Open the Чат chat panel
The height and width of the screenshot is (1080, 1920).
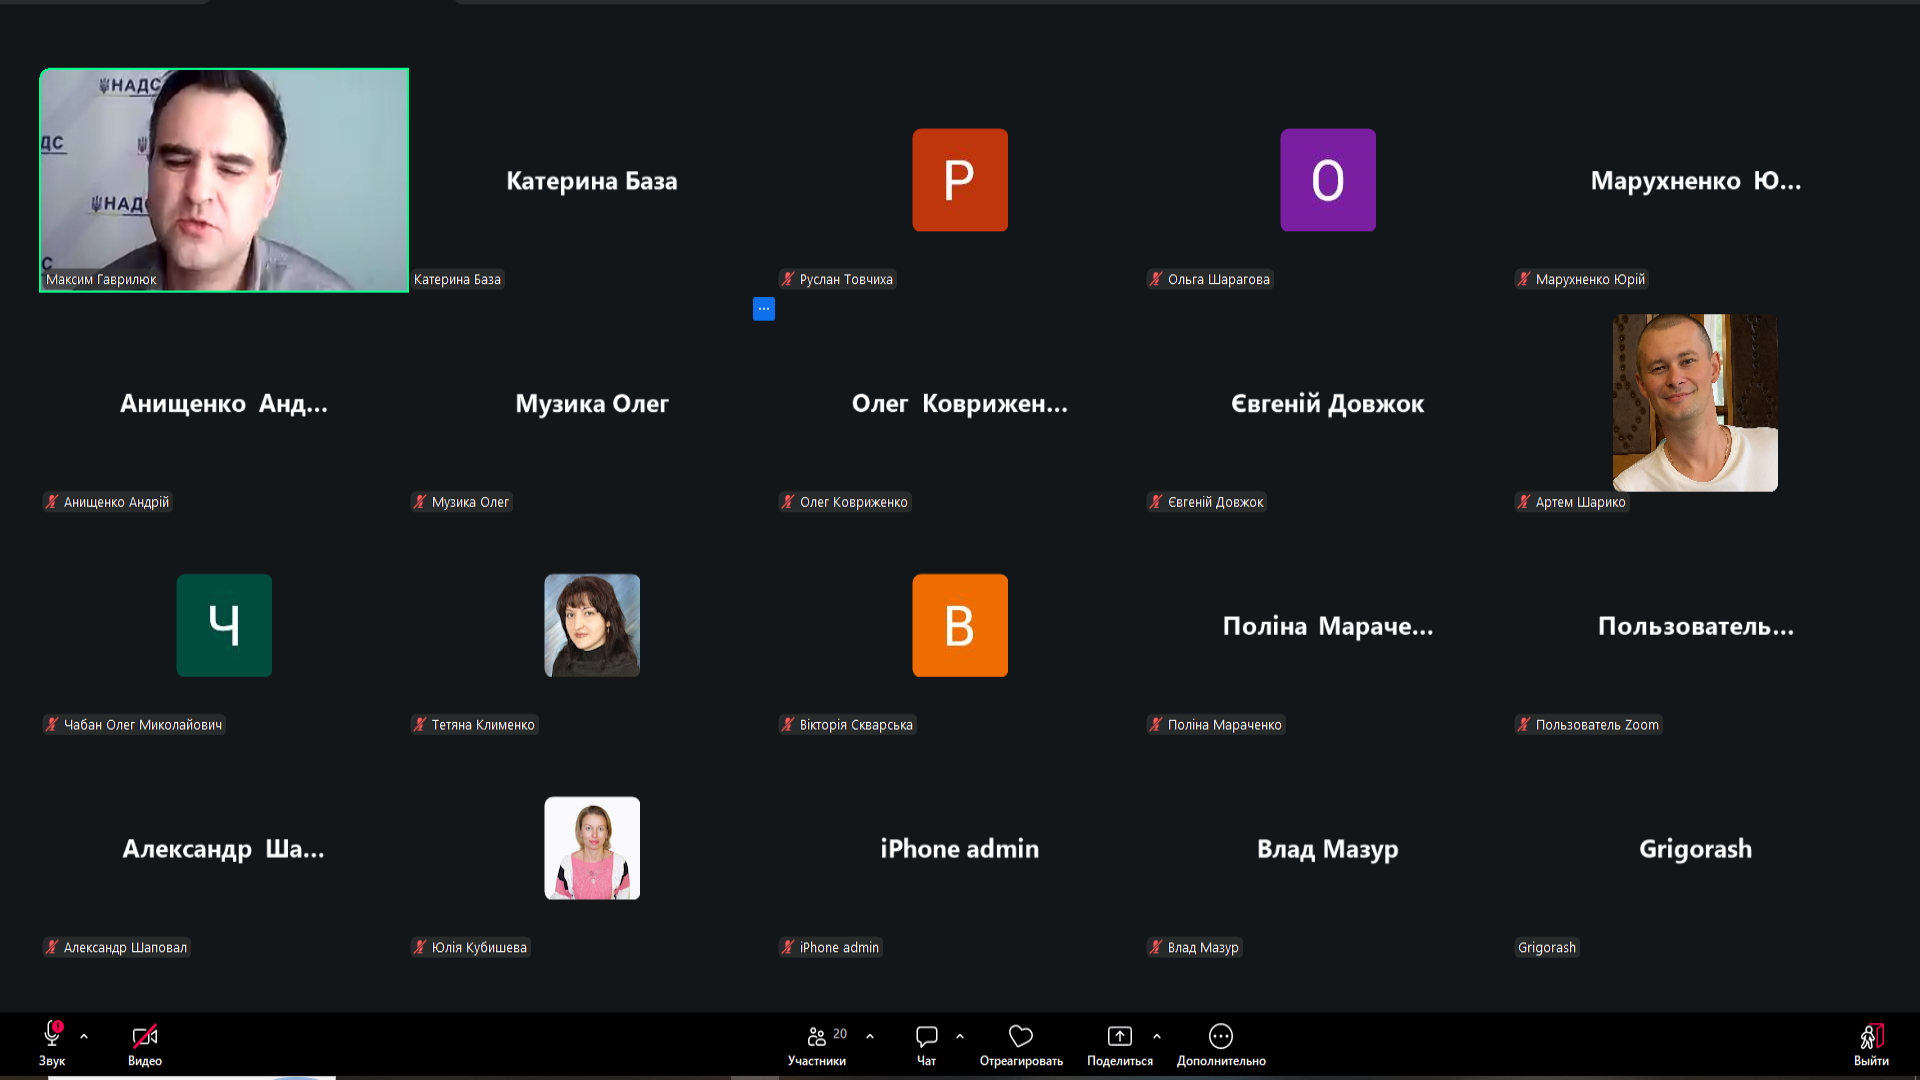coord(927,1044)
